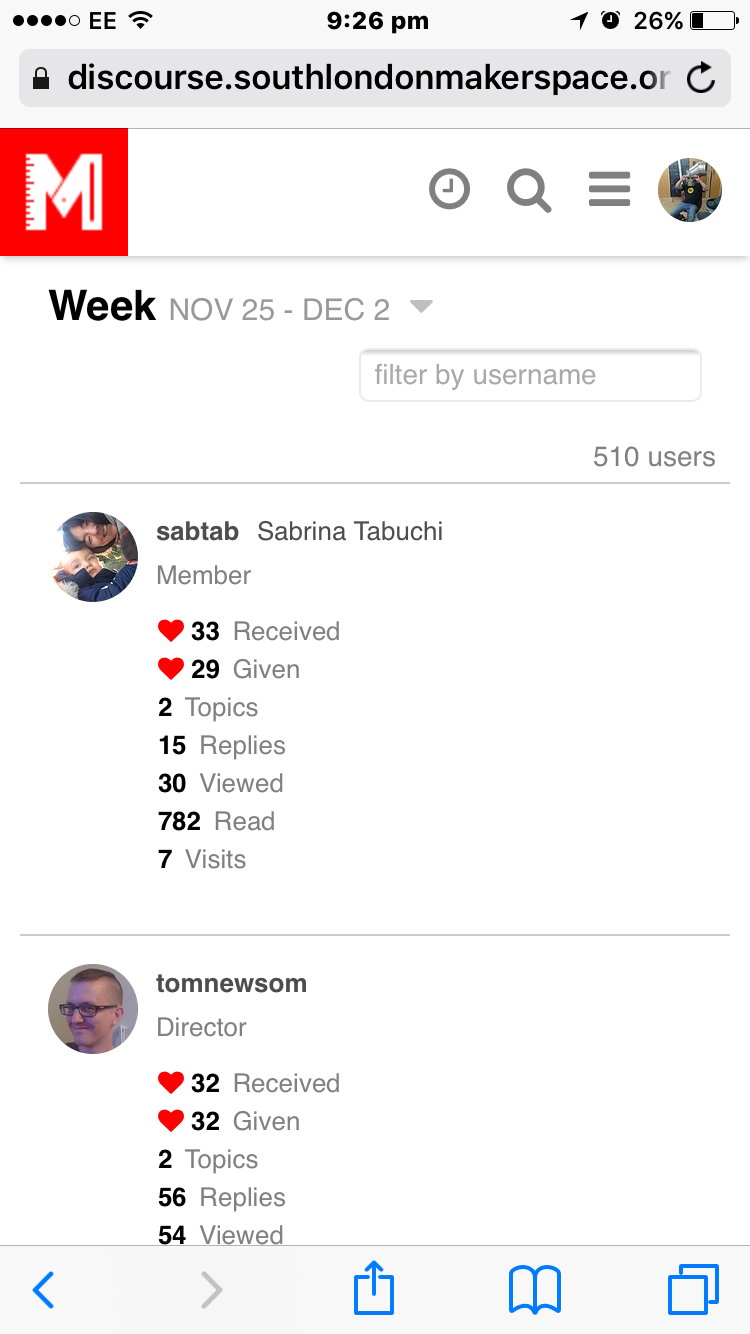Open the latest topics clock icon
This screenshot has width=750, height=1334.
450,189
